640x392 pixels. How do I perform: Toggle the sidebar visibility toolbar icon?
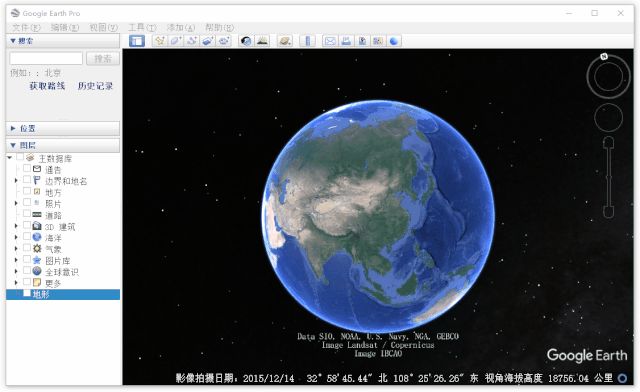click(137, 41)
